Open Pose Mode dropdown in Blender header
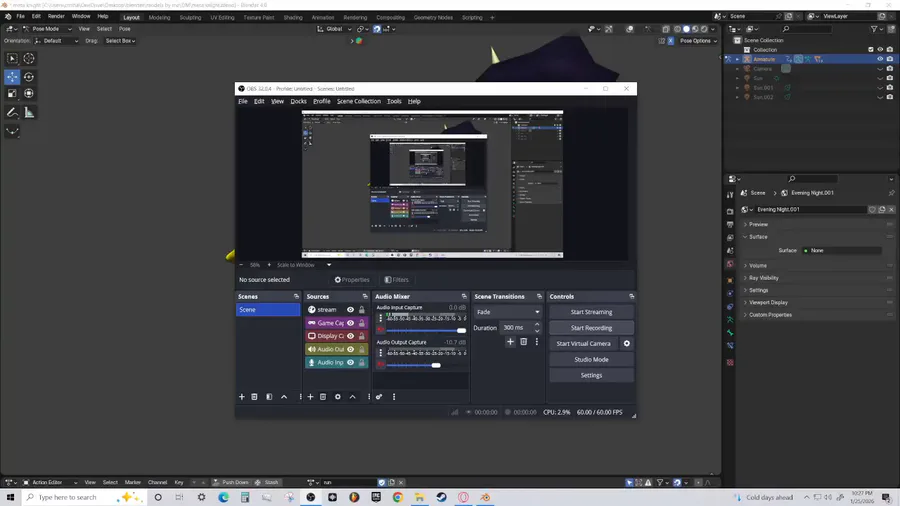This screenshot has height=506, width=900. pos(47,29)
